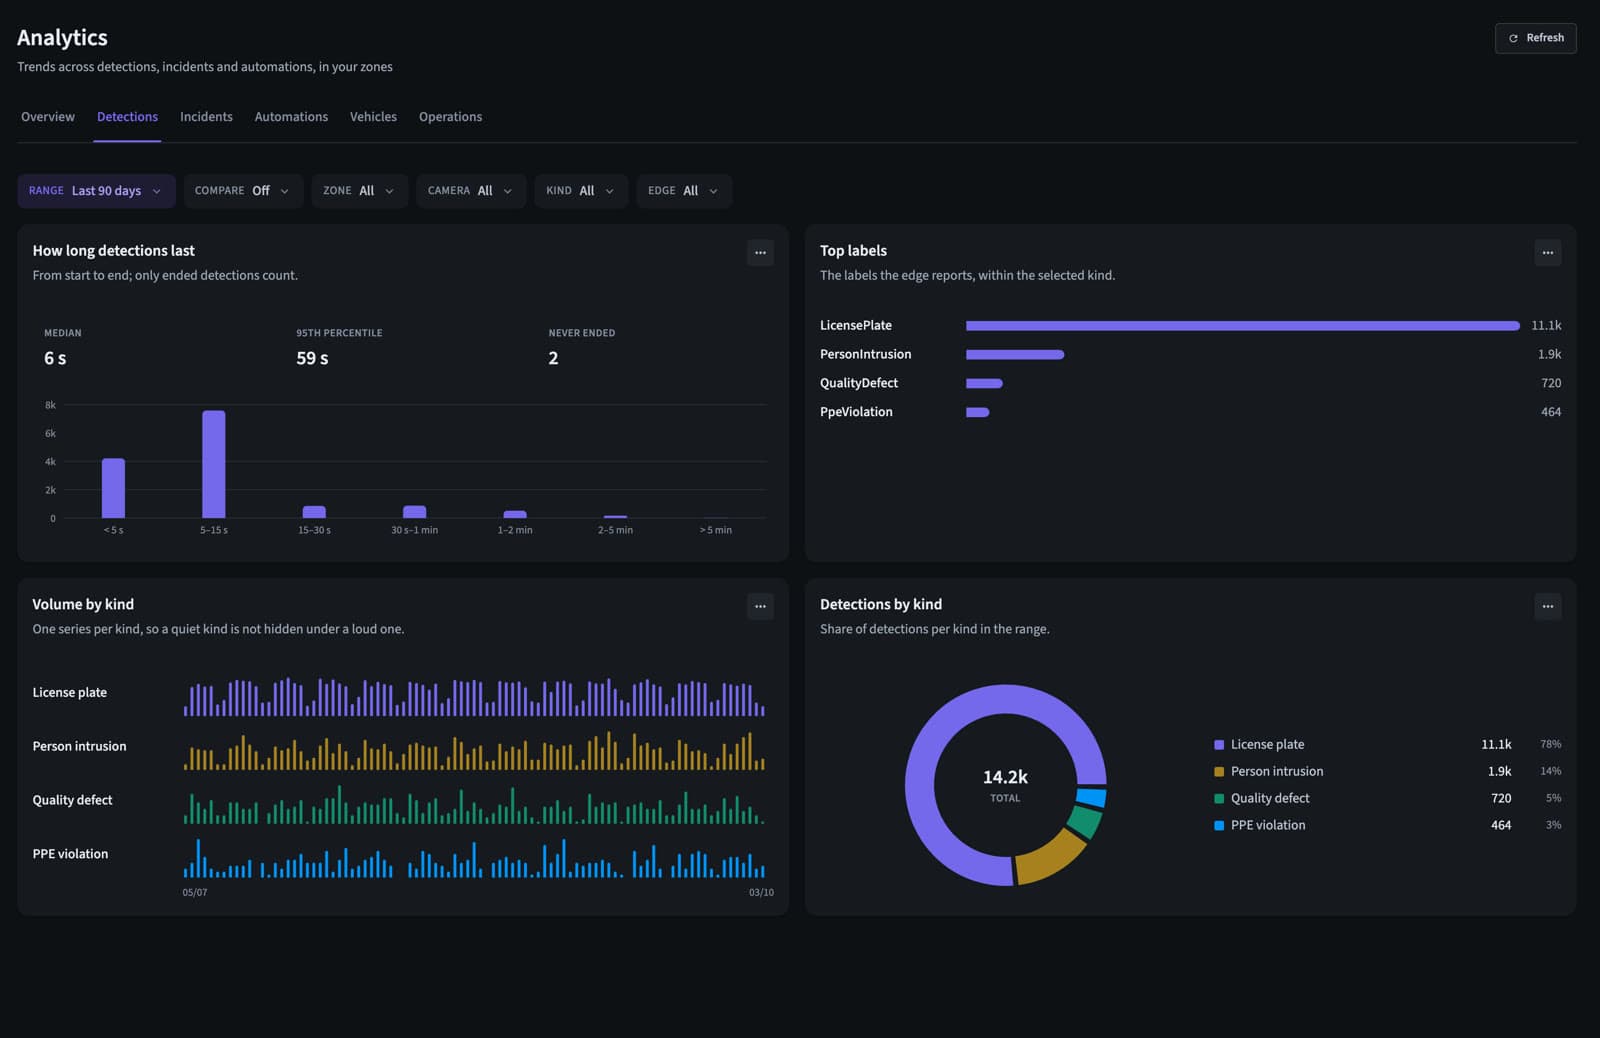
Task: Click the Median 6 s value
Action: [55, 358]
